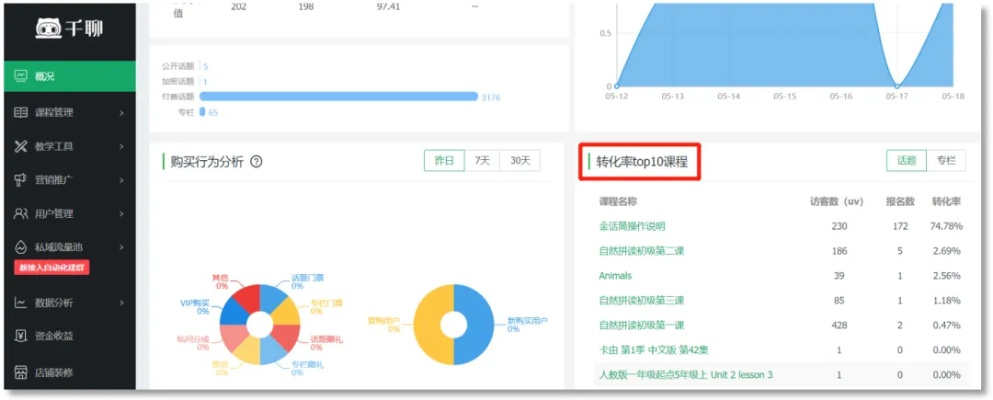The image size is (993, 400).
Task: Expand the 私域流量池 submenu arrow
Action: pyautogui.click(x=121, y=247)
